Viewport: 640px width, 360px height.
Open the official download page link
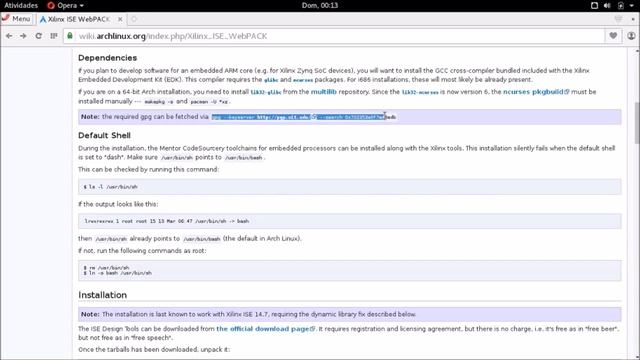(x=265, y=329)
